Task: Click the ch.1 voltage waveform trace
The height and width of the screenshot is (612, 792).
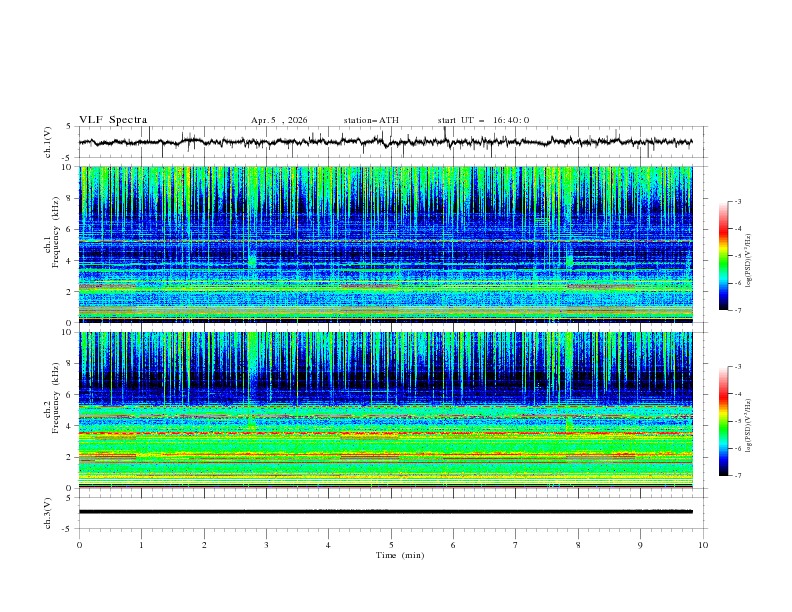Action: pos(385,142)
